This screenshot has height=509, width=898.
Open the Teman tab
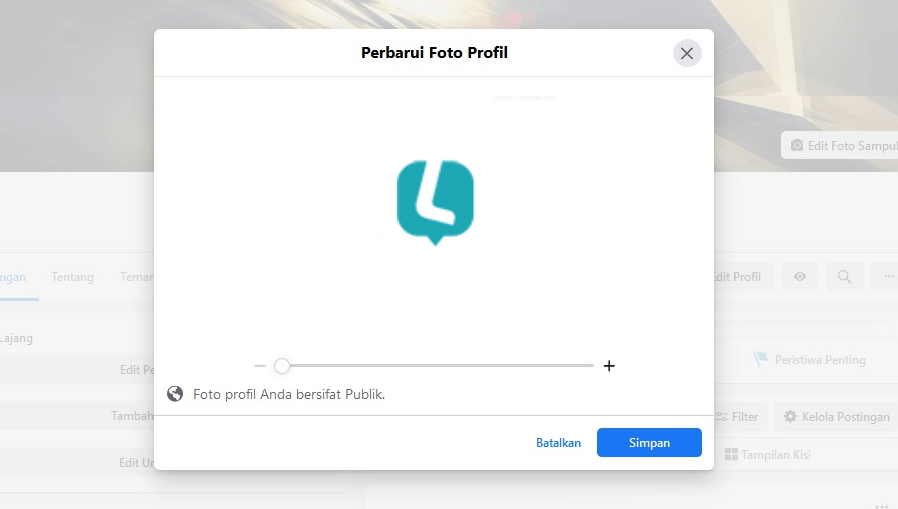136,277
